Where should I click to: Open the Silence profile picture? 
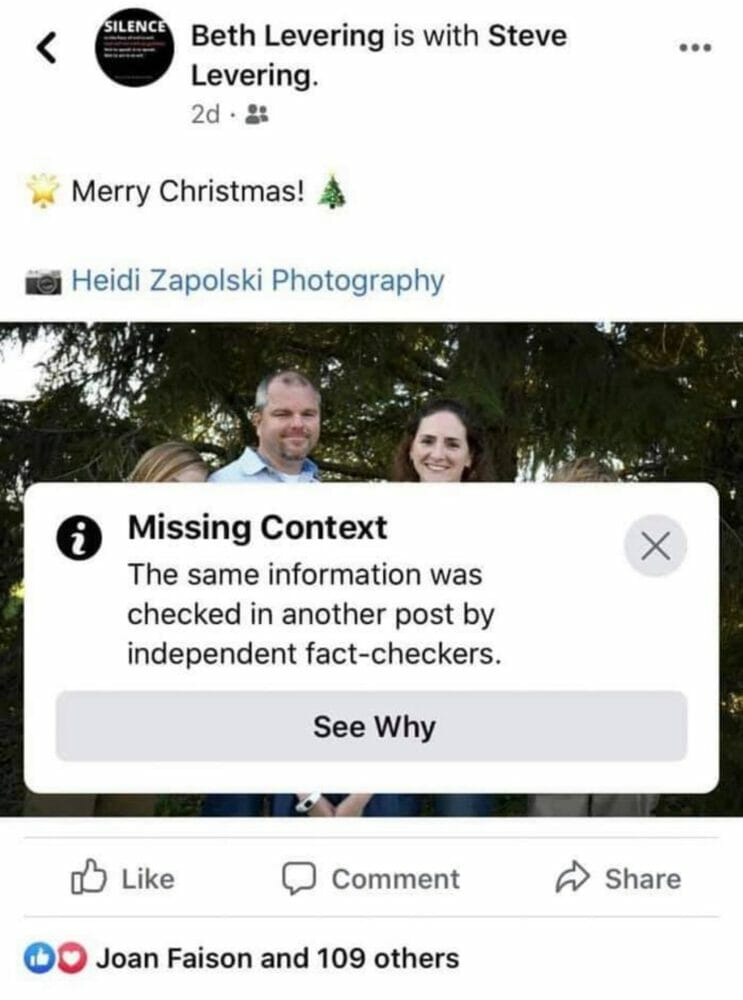pos(135,48)
